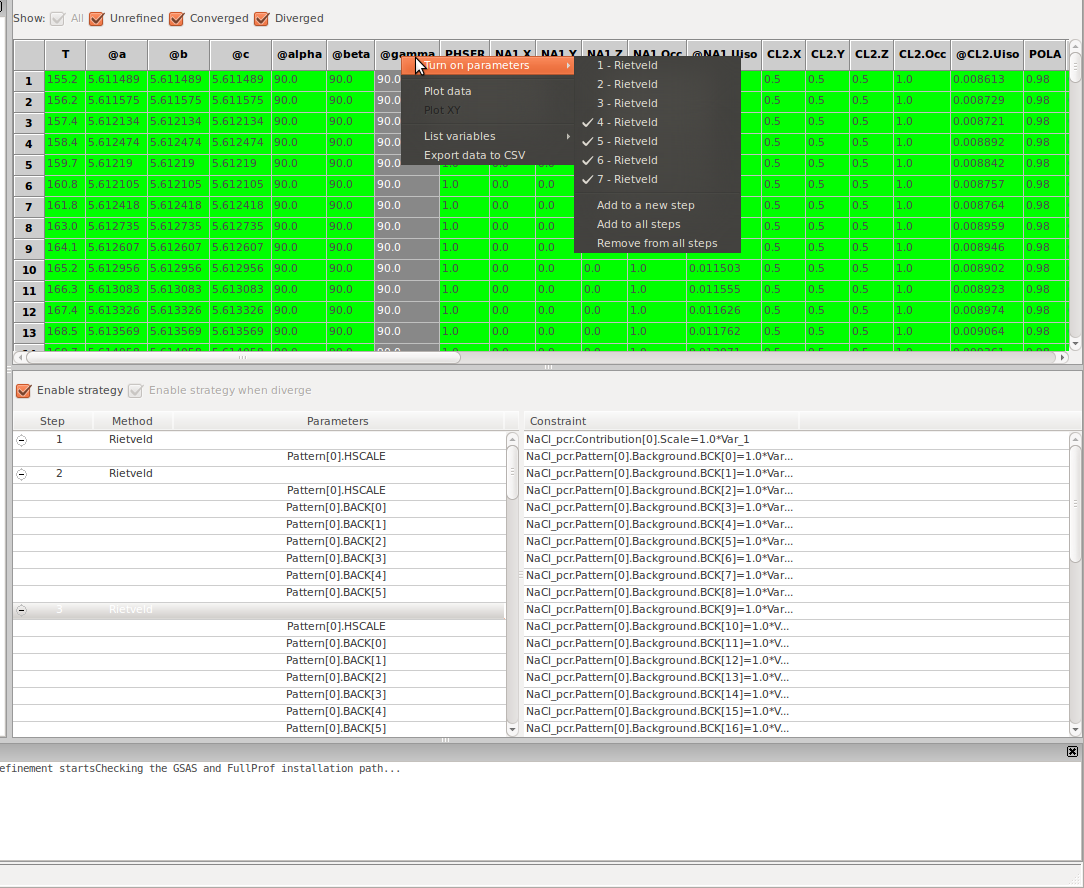Click the Constraint column header

(661, 421)
